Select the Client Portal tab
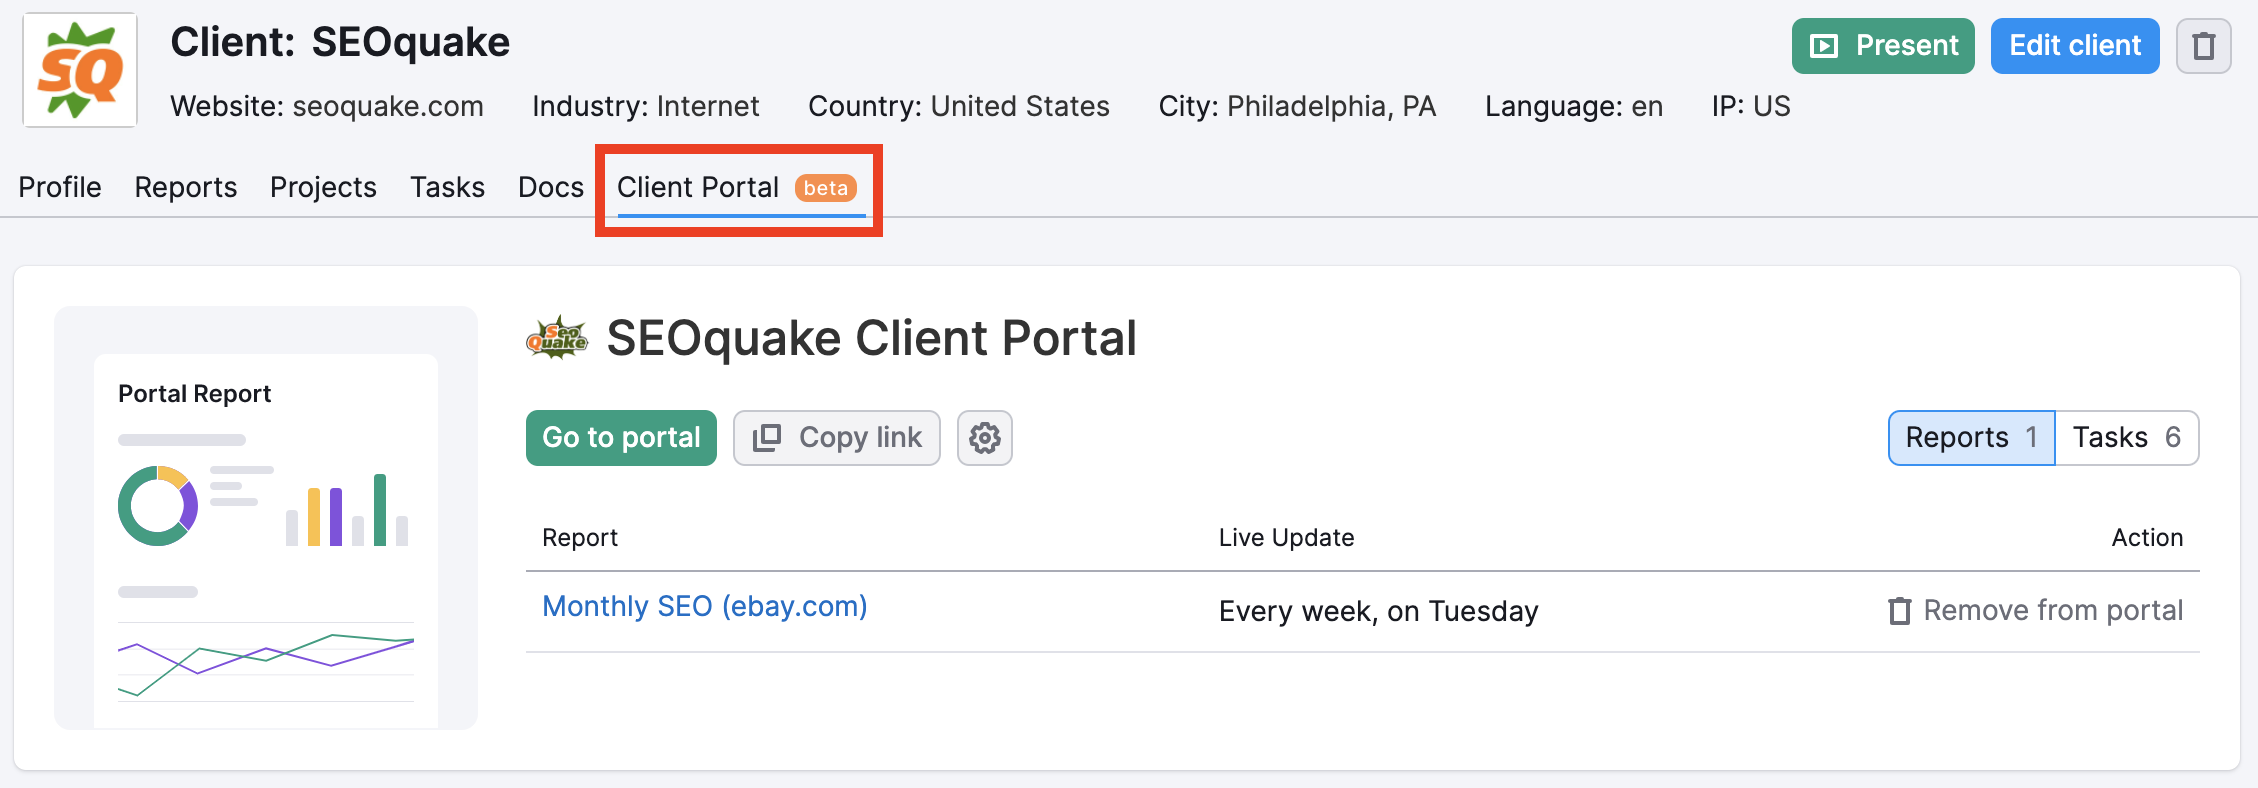The width and height of the screenshot is (2258, 788). tap(738, 188)
